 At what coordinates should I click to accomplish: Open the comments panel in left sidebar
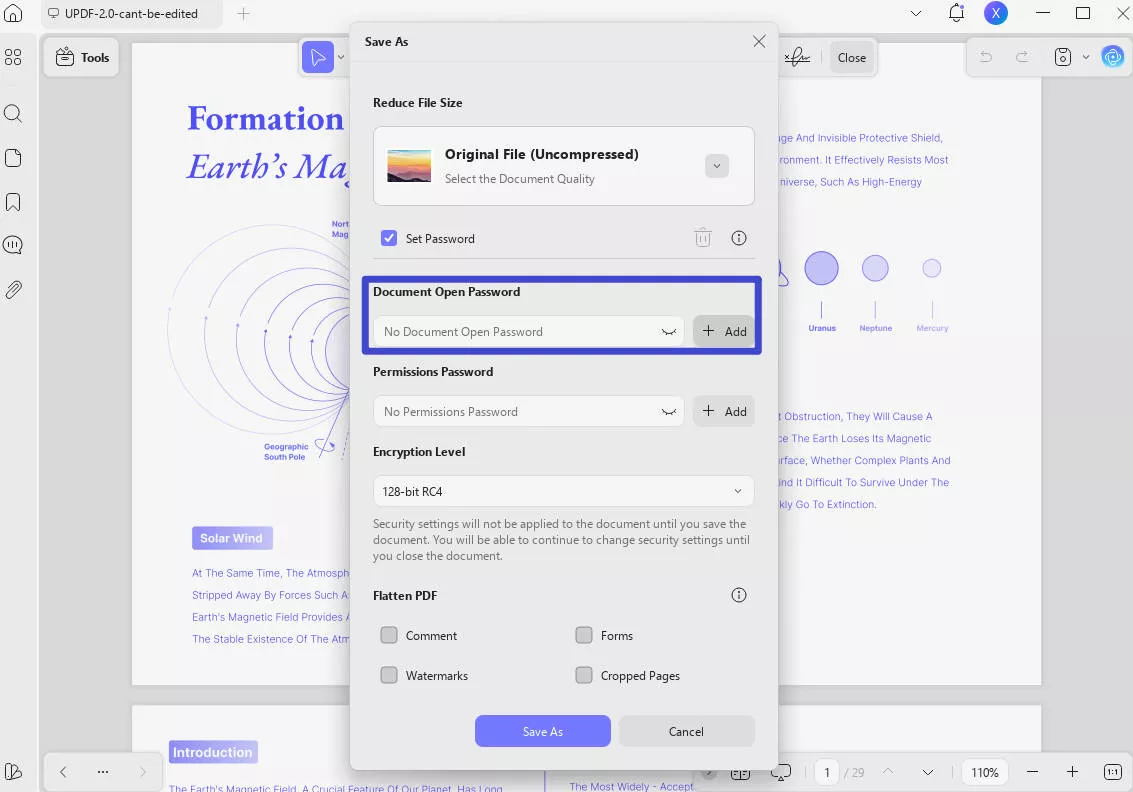point(13,245)
